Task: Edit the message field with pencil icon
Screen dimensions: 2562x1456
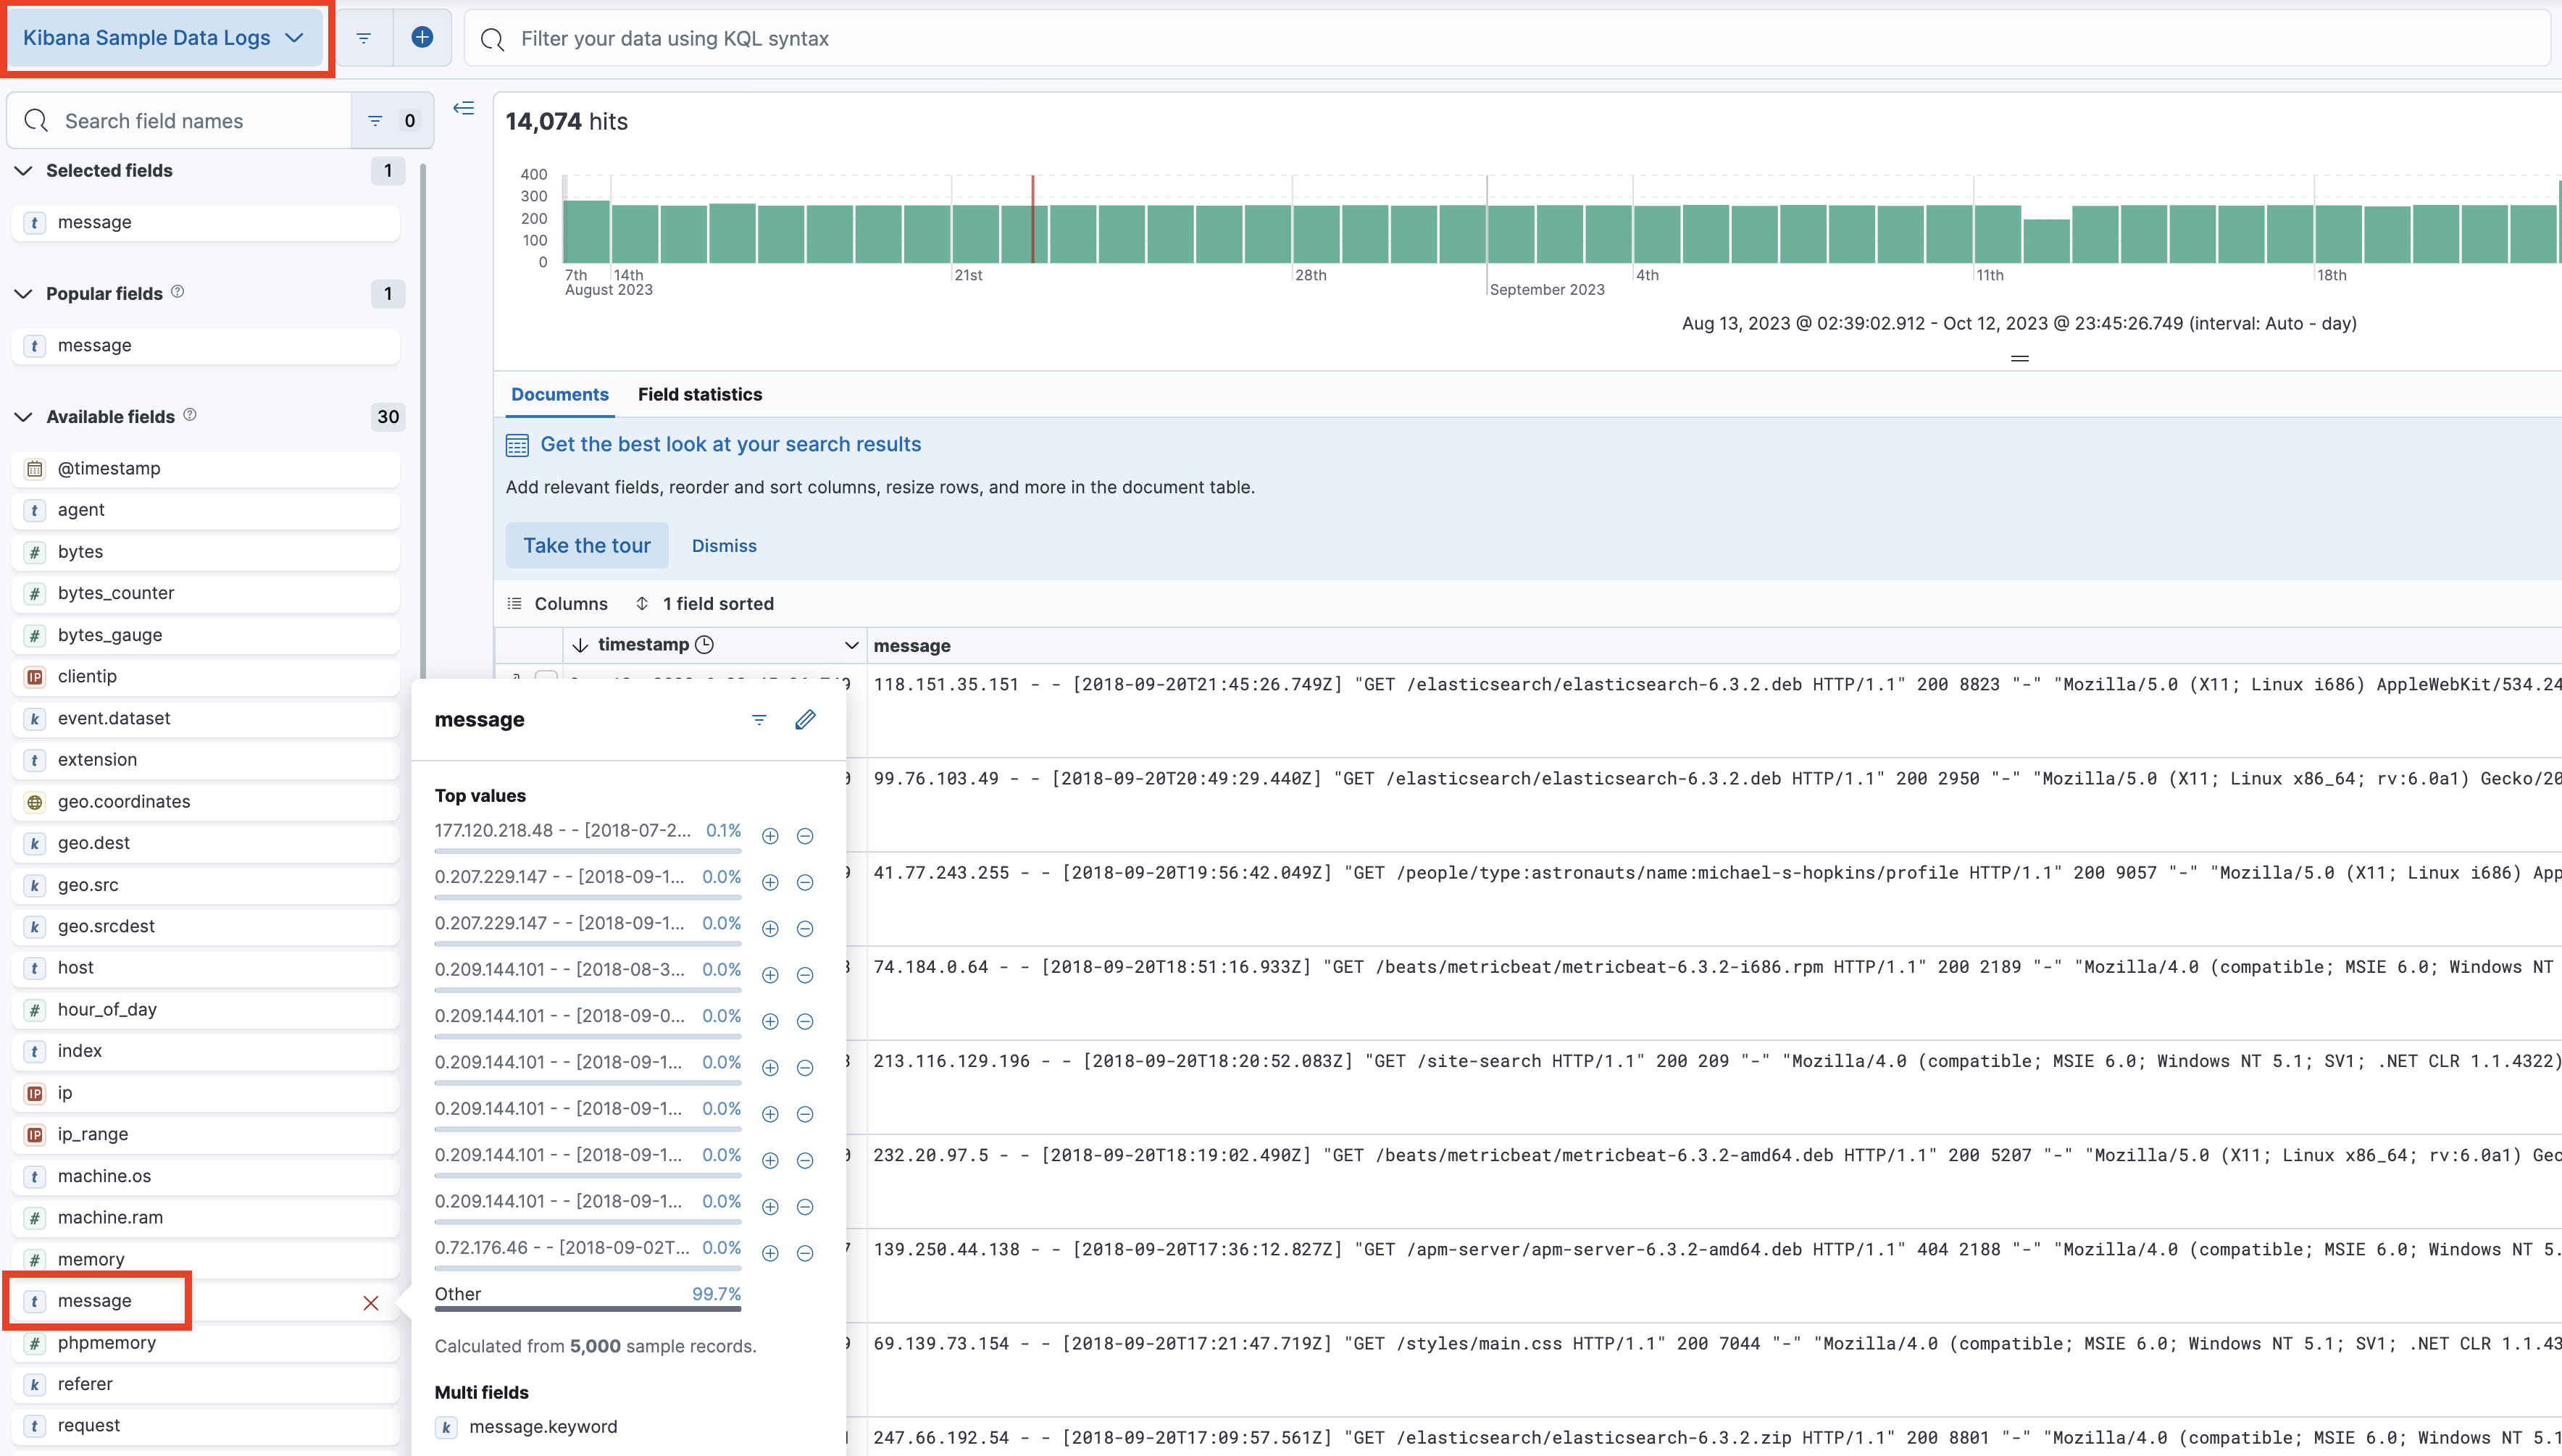Action: [x=805, y=720]
